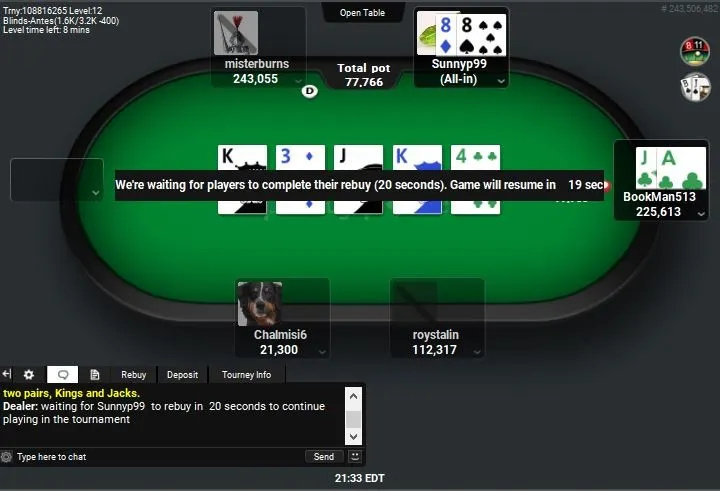Open the Rebuy tab
The image size is (720, 491).
(134, 375)
